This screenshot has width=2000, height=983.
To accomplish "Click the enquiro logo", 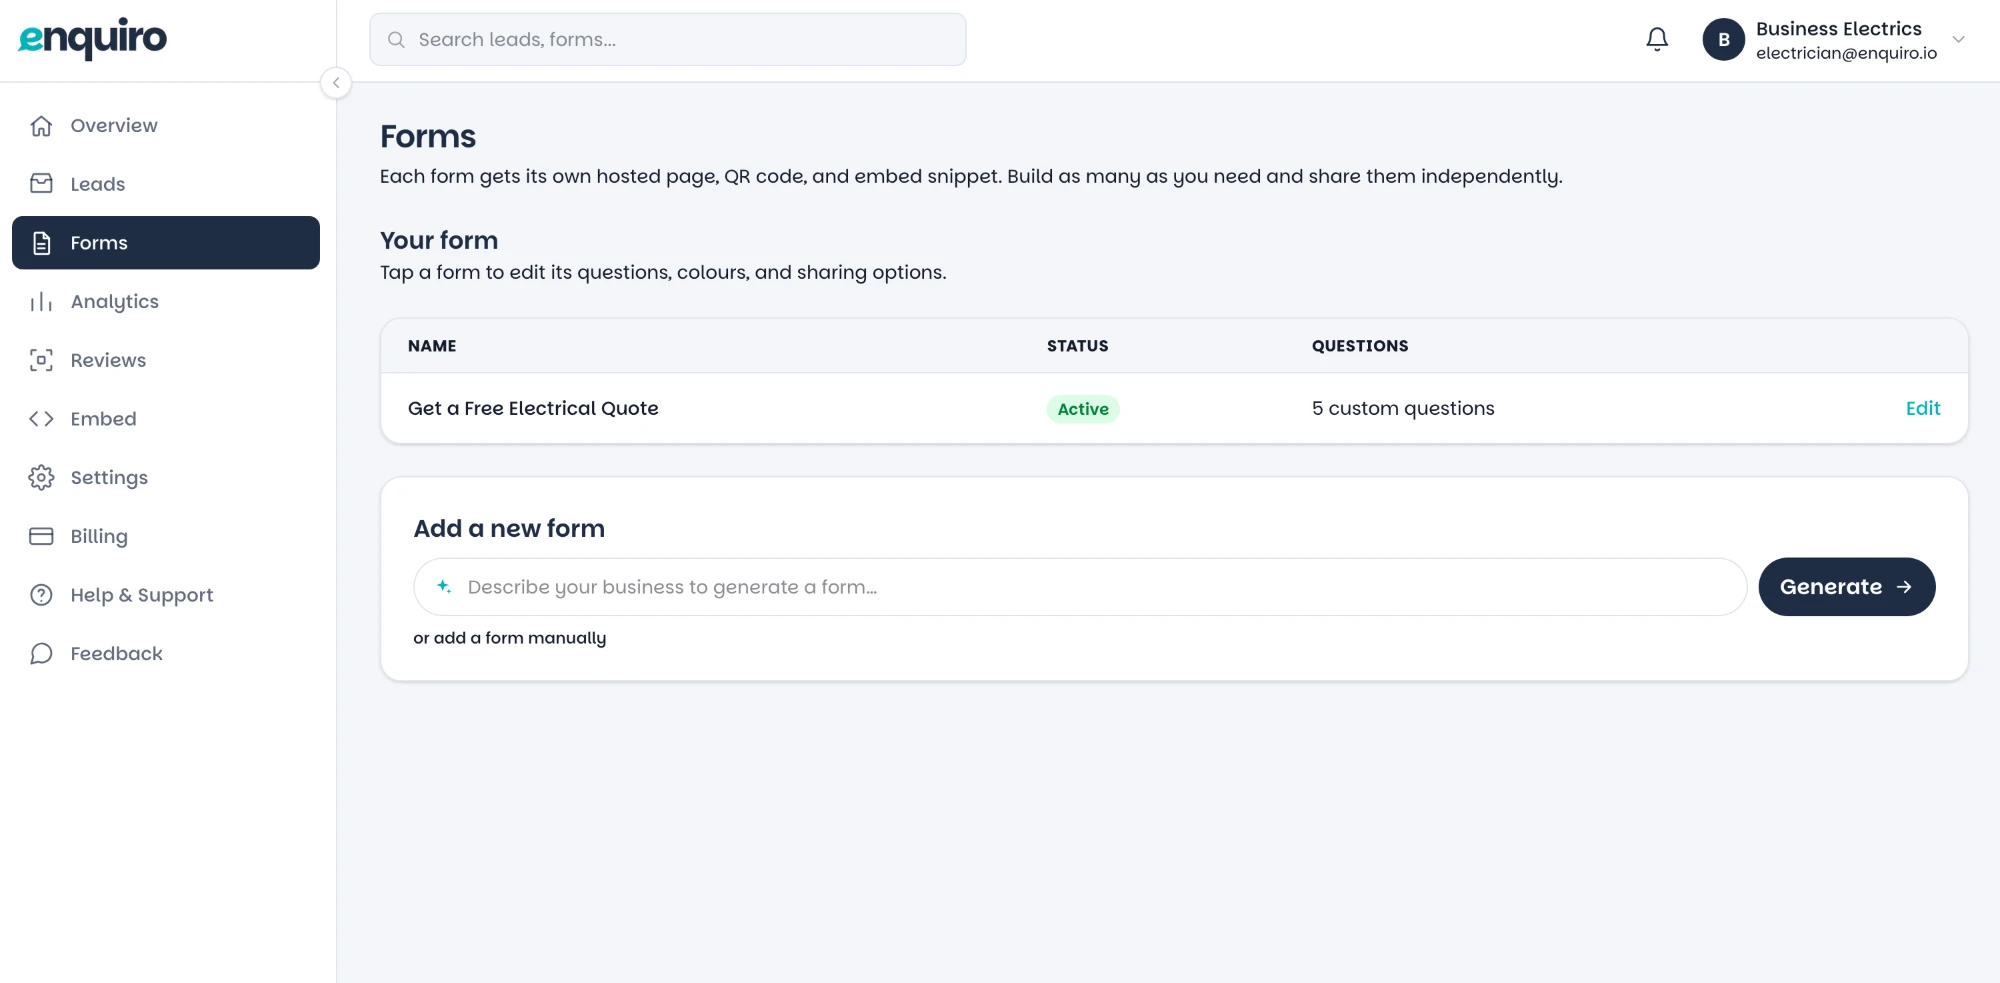I will coord(93,39).
